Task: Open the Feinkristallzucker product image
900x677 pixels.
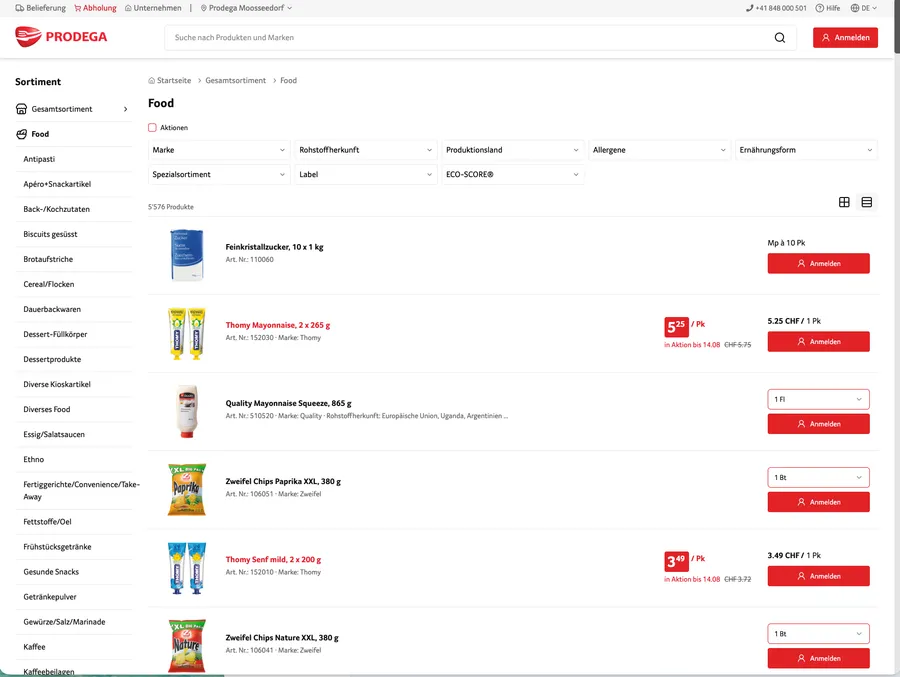Action: tap(187, 255)
